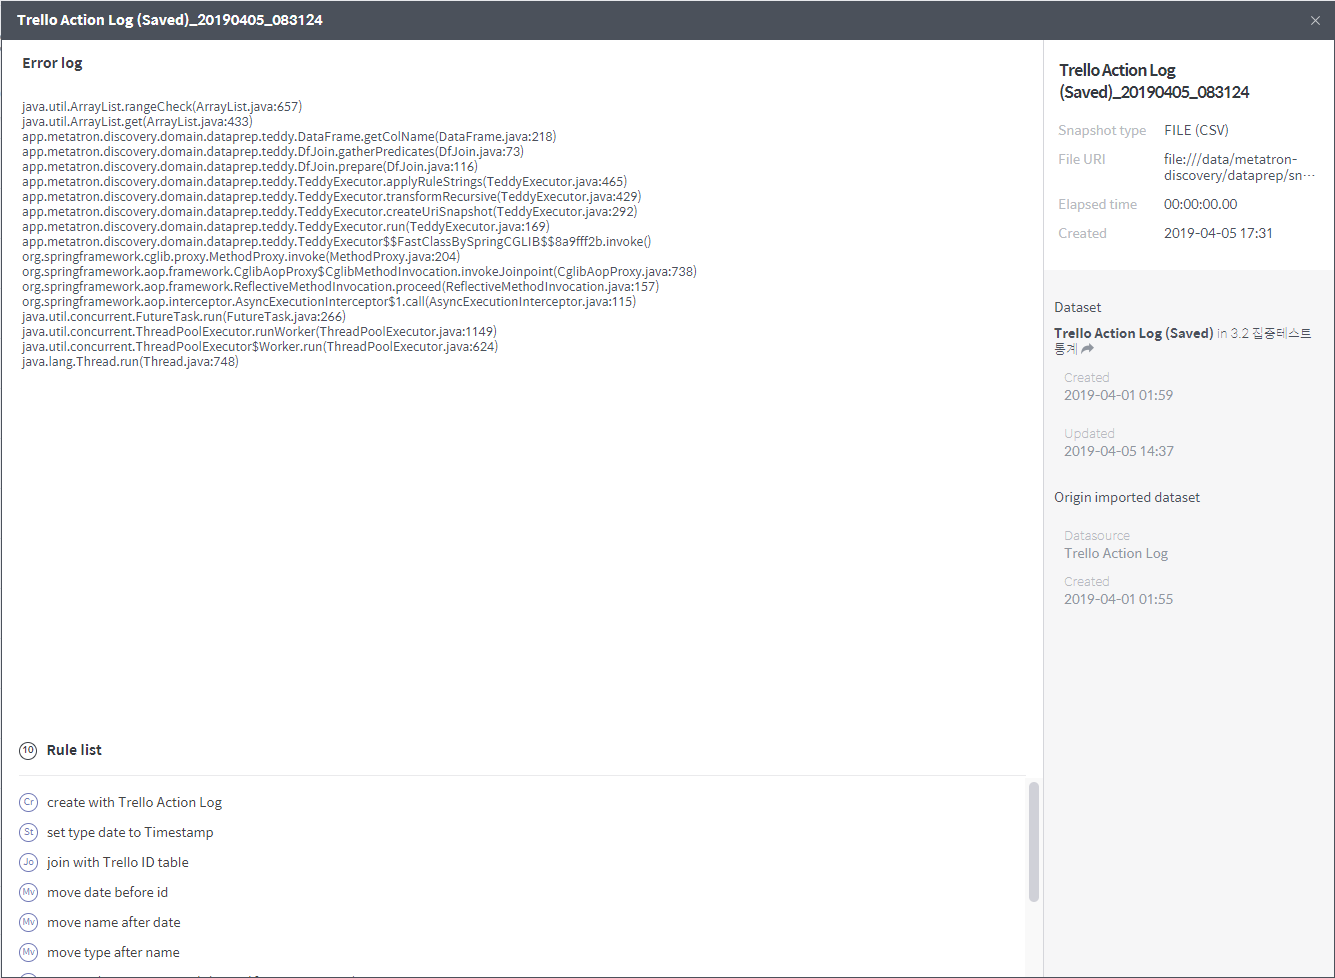Click the Snapshot type value FILE (CSV)
Viewport: 1335px width, 978px height.
1196,130
